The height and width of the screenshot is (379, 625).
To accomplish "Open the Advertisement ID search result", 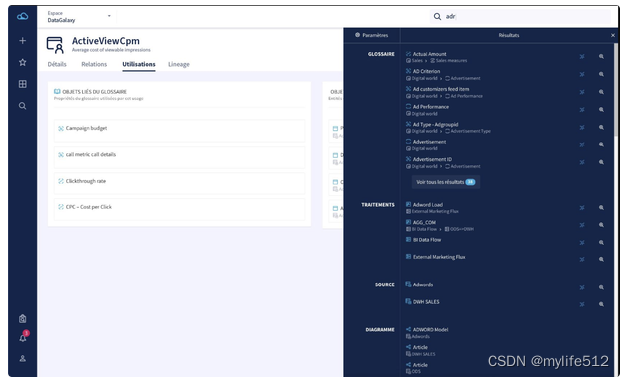I will coord(432,159).
